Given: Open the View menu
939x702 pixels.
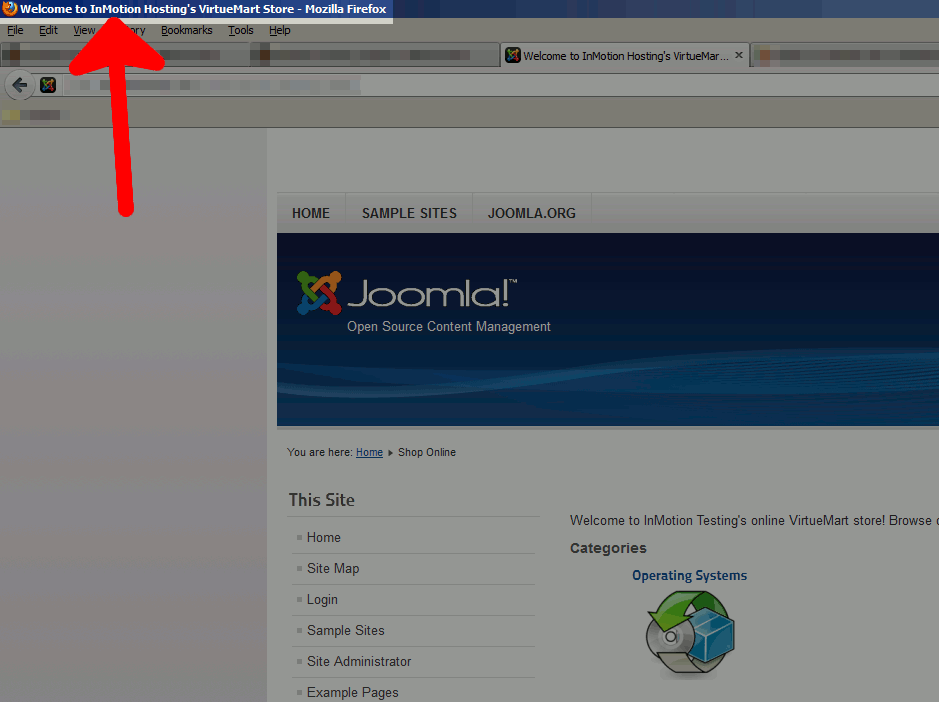Looking at the screenshot, I should pyautogui.click(x=84, y=30).
